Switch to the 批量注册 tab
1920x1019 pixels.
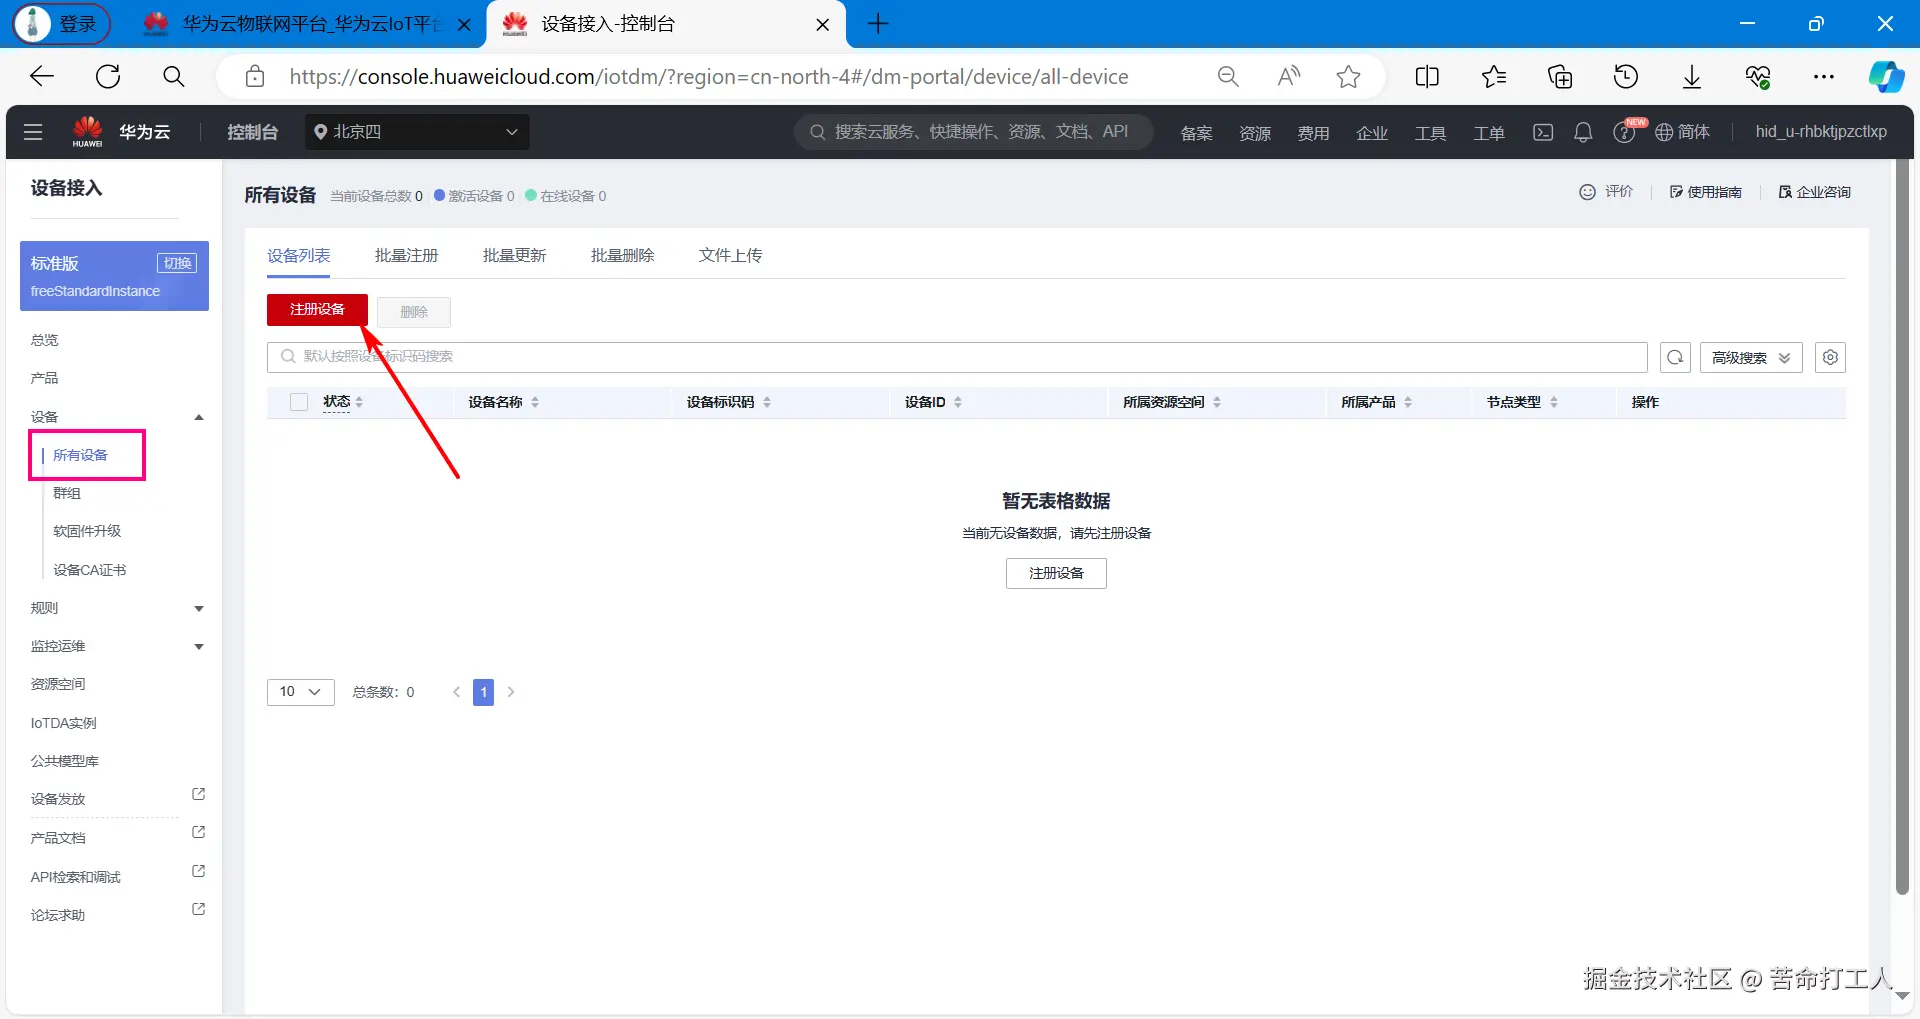[406, 255]
